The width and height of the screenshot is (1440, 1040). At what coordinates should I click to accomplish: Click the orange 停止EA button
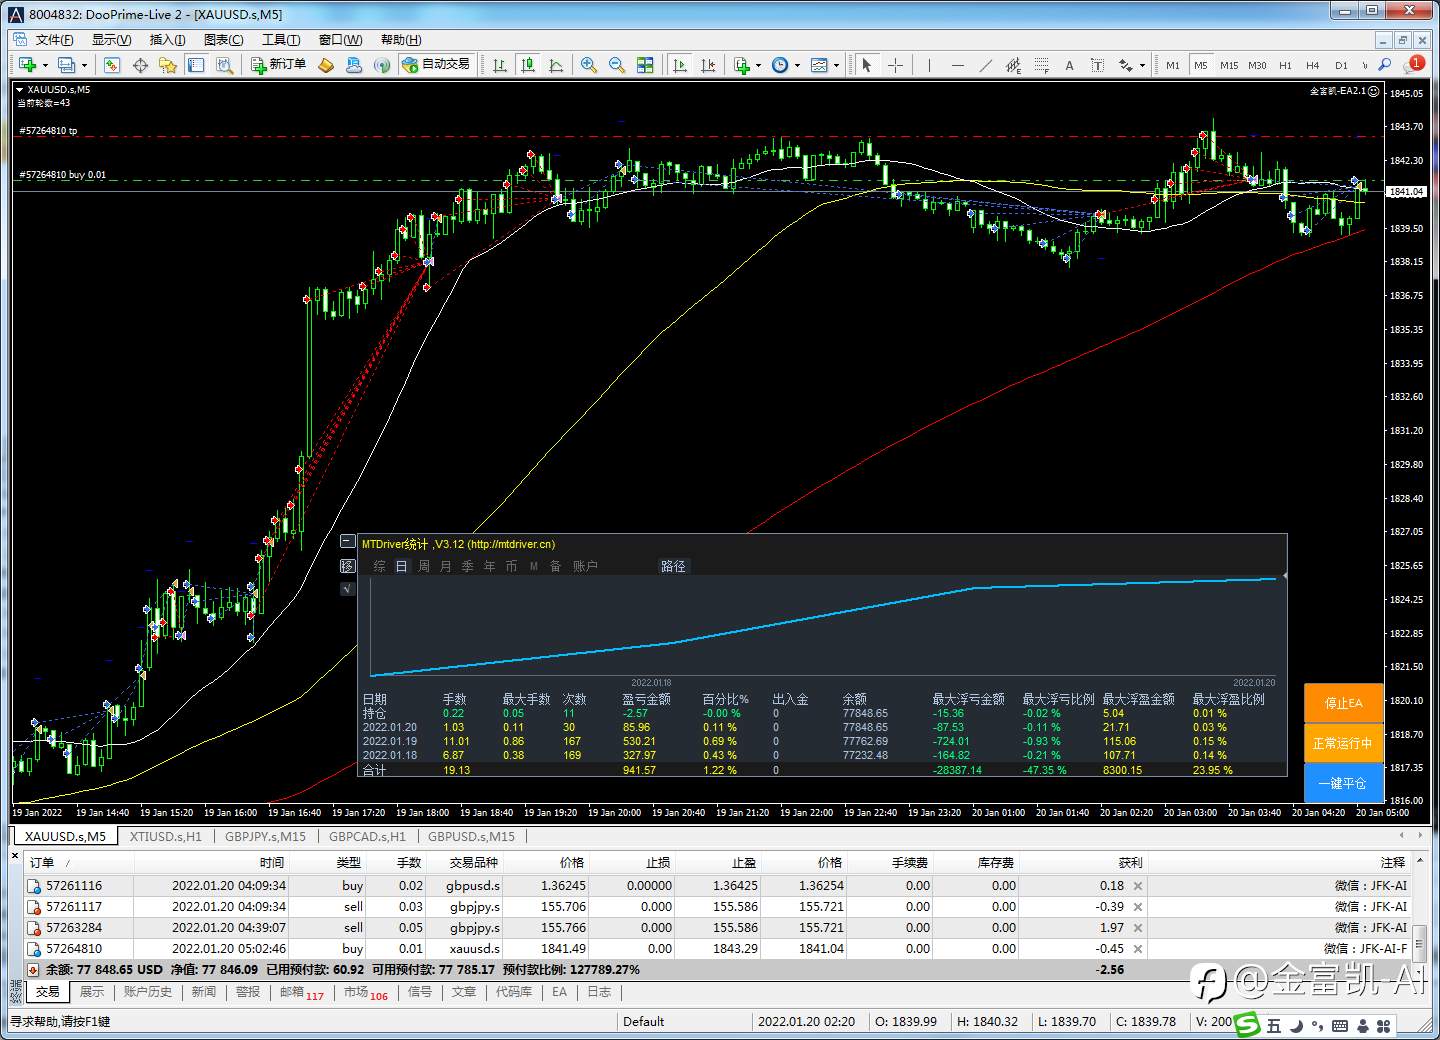1343,703
